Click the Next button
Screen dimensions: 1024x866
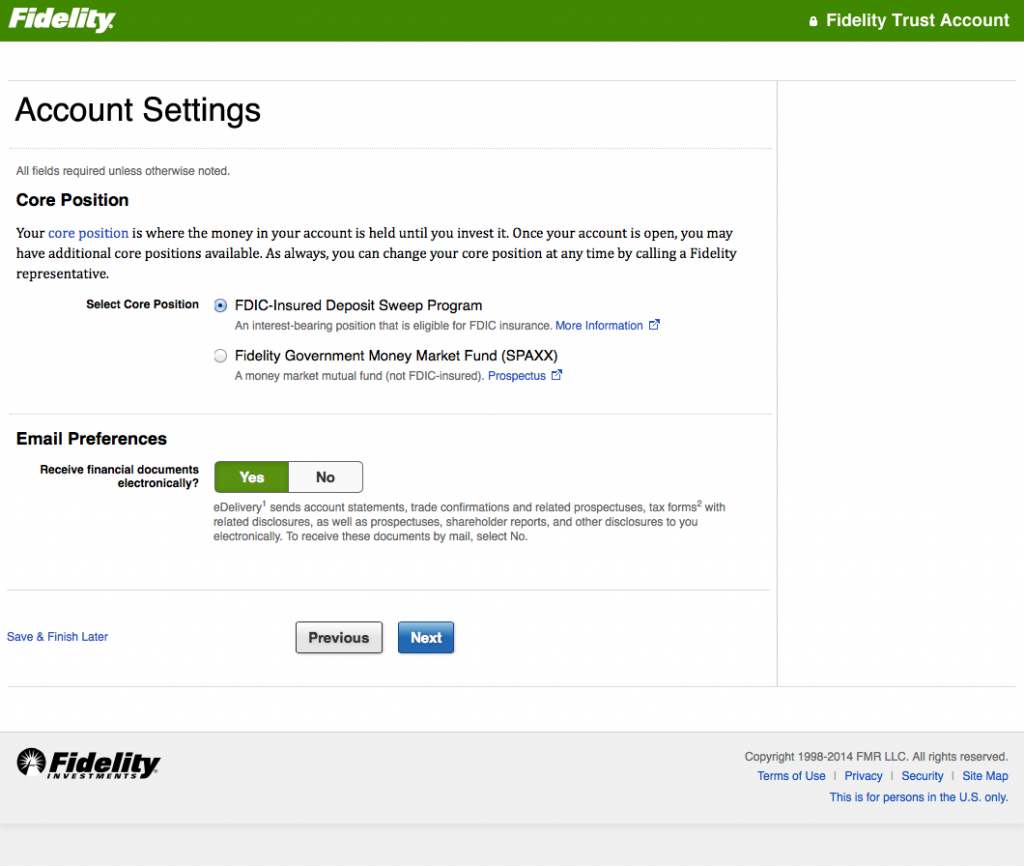click(426, 638)
